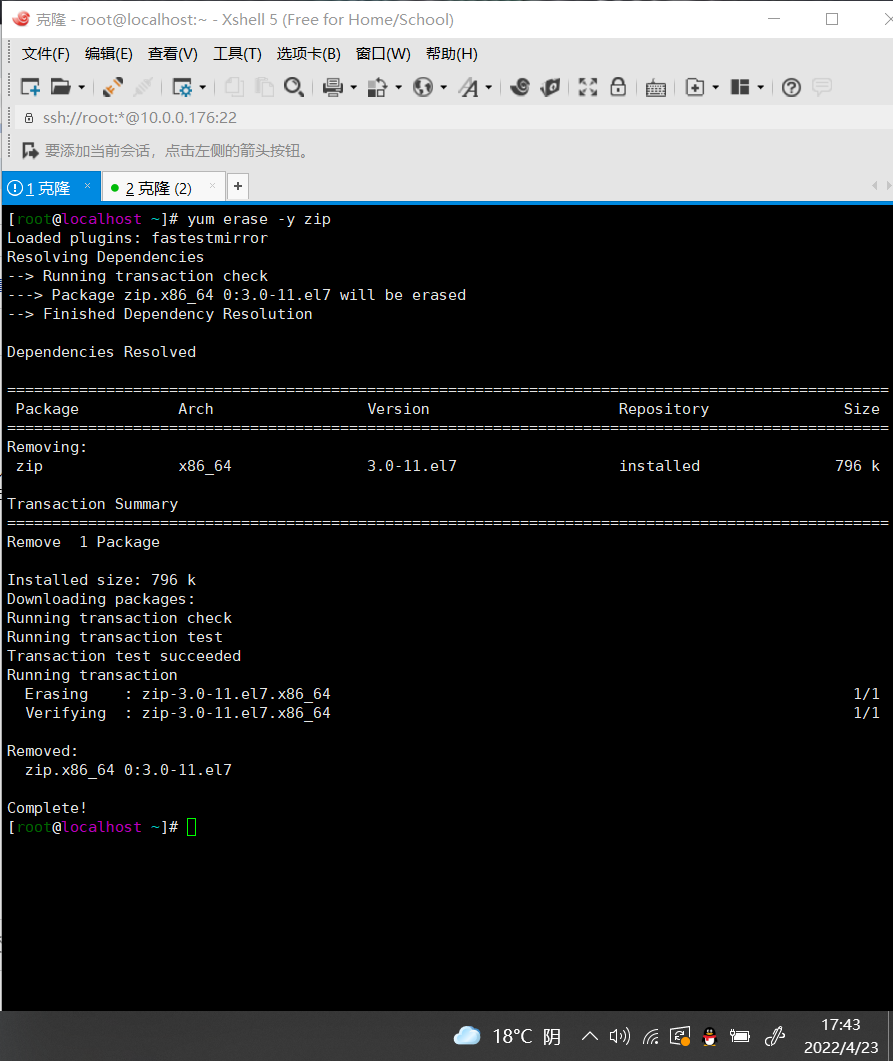Expand the Print dropdown arrow

tap(353, 87)
